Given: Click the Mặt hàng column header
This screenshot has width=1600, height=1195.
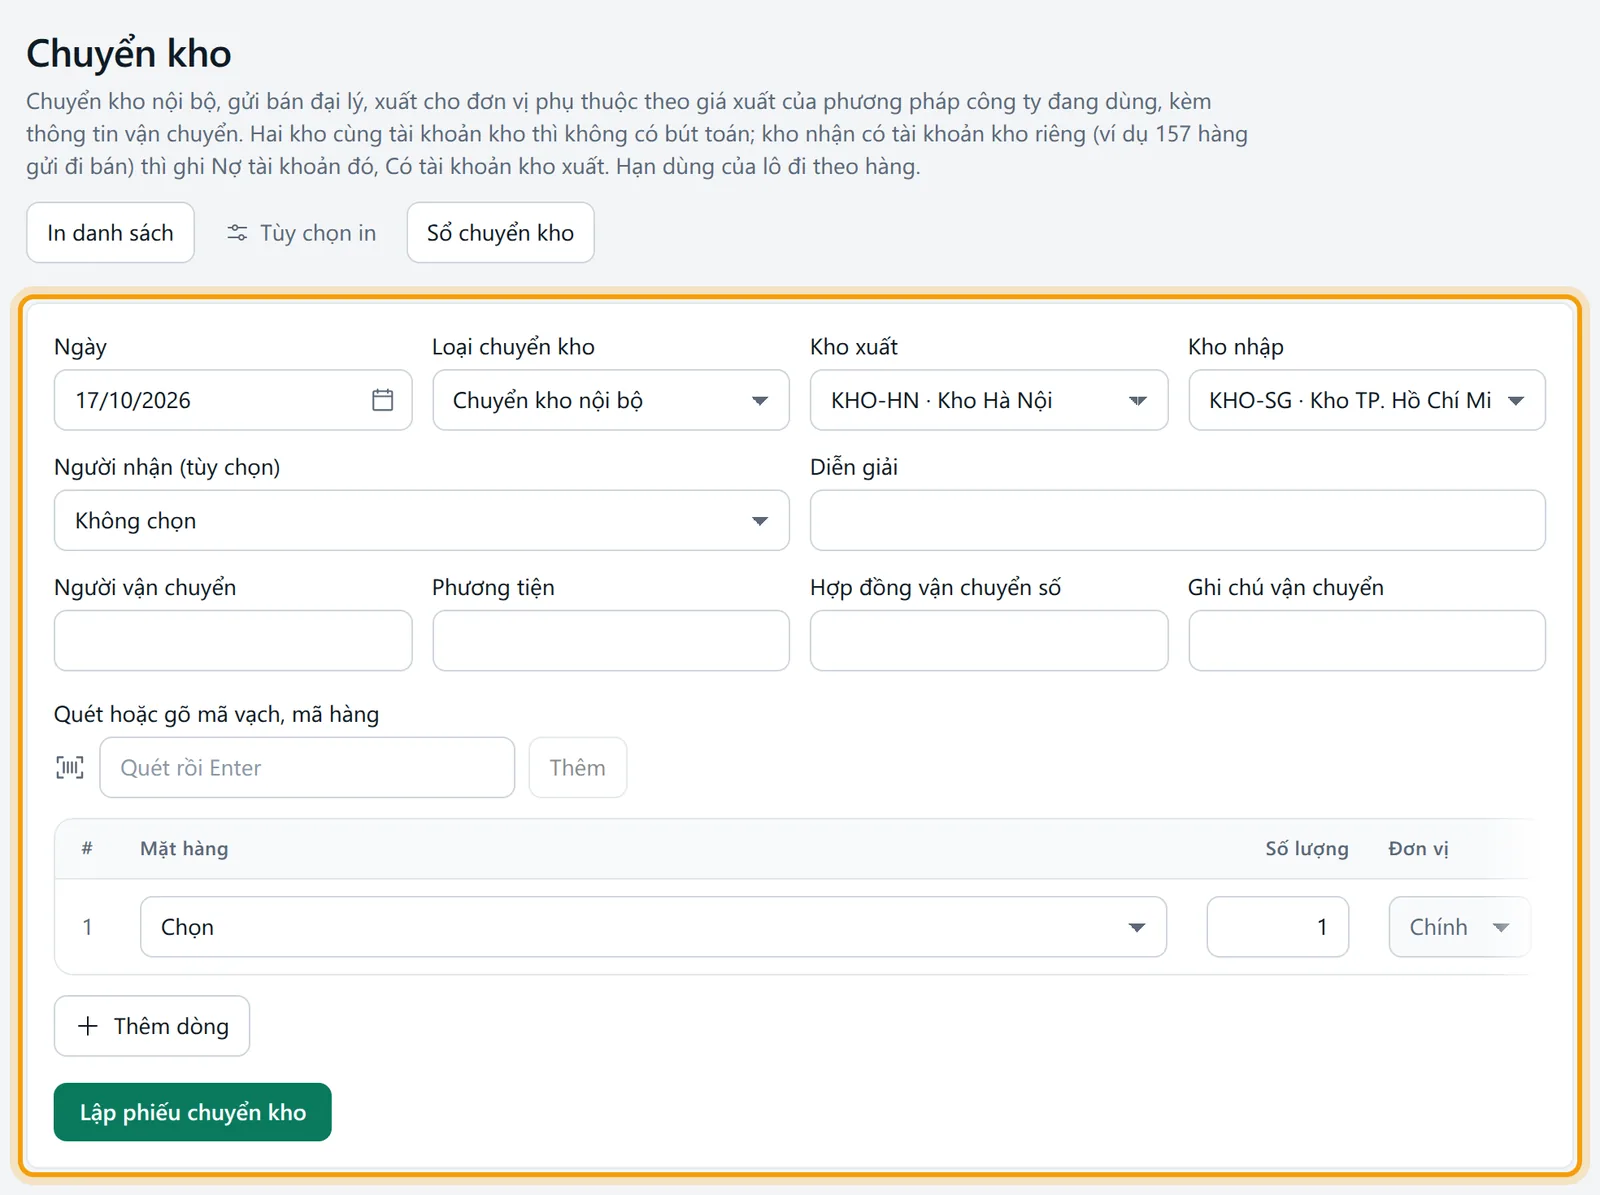Looking at the screenshot, I should pos(184,849).
